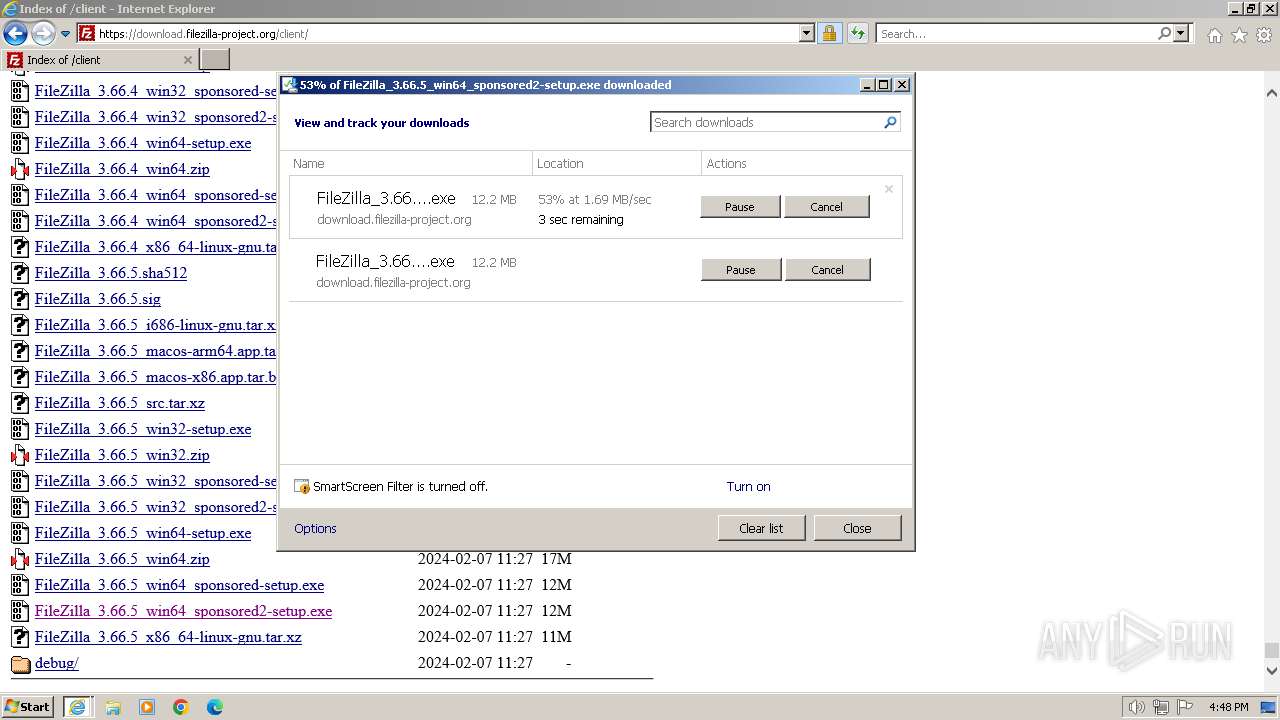Click the FileZilla site icon in address bar

pyautogui.click(x=87, y=33)
